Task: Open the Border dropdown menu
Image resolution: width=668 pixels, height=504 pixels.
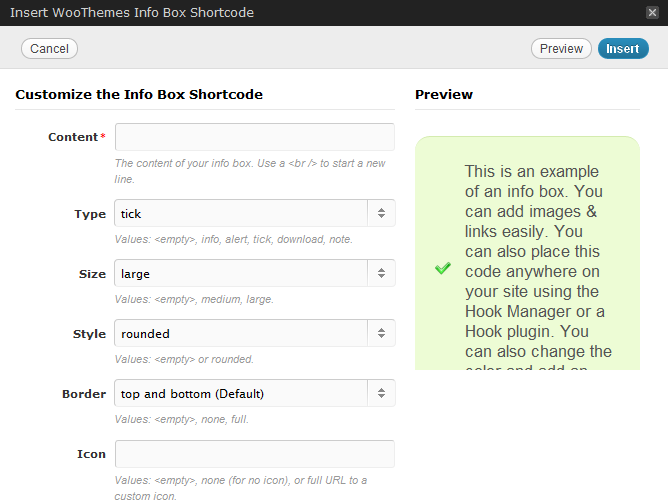Action: point(242,393)
